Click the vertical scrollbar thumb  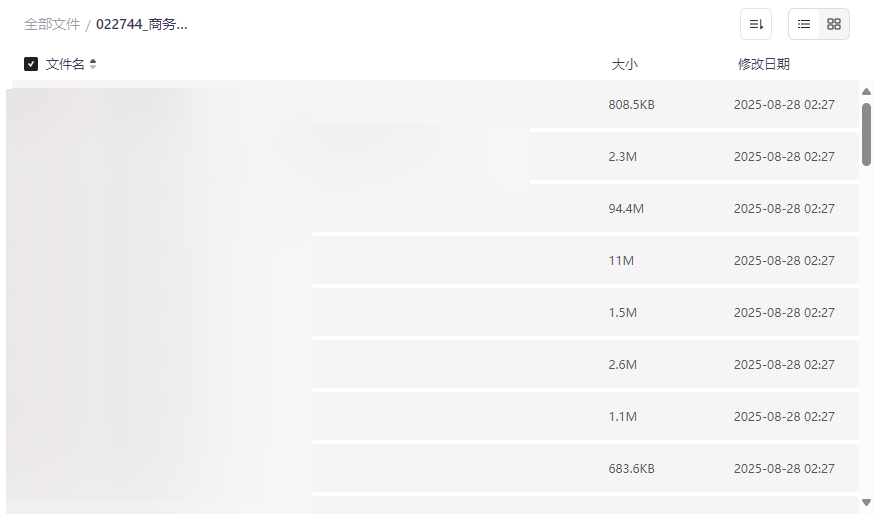[866, 133]
